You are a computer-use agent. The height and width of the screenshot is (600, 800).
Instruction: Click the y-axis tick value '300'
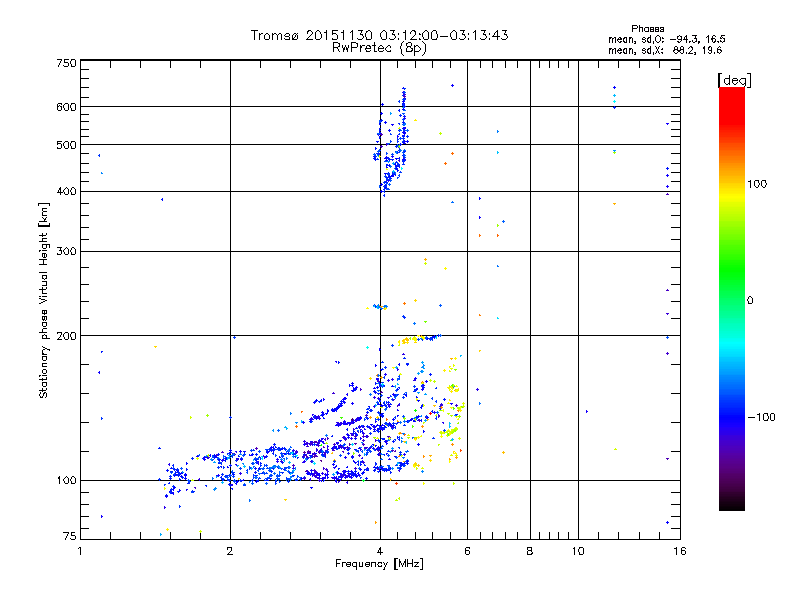pyautogui.click(x=67, y=251)
